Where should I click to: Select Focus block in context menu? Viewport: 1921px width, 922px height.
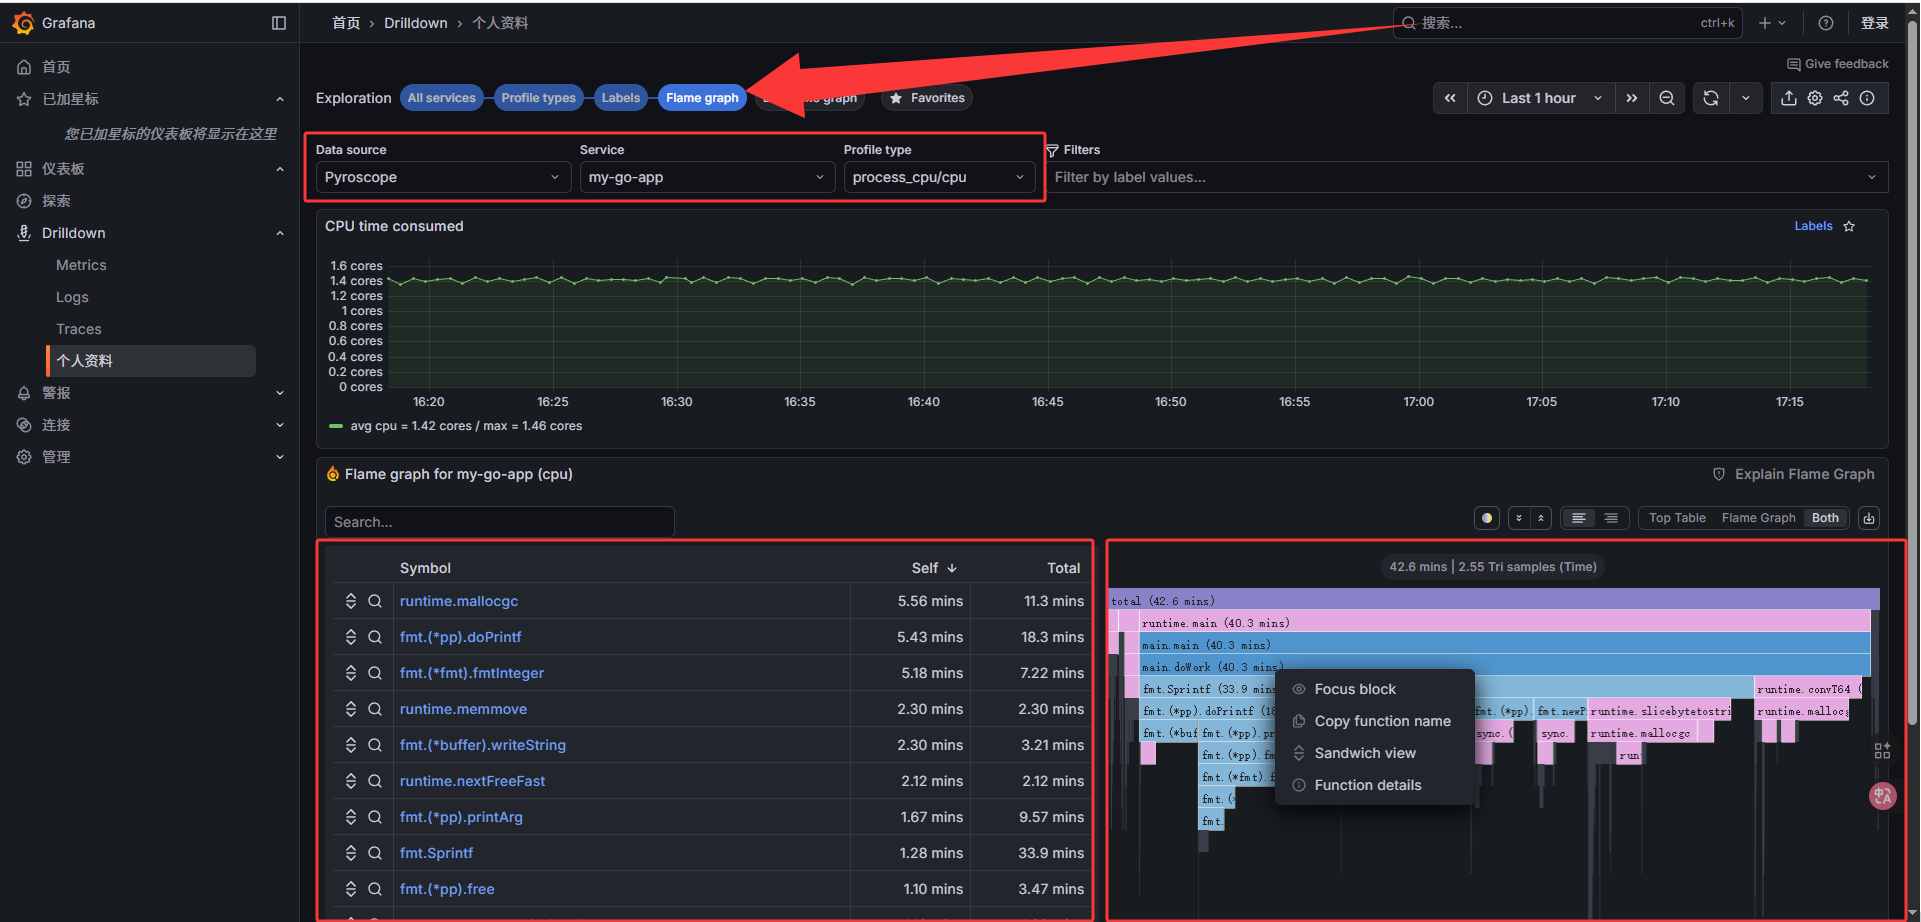(1355, 689)
